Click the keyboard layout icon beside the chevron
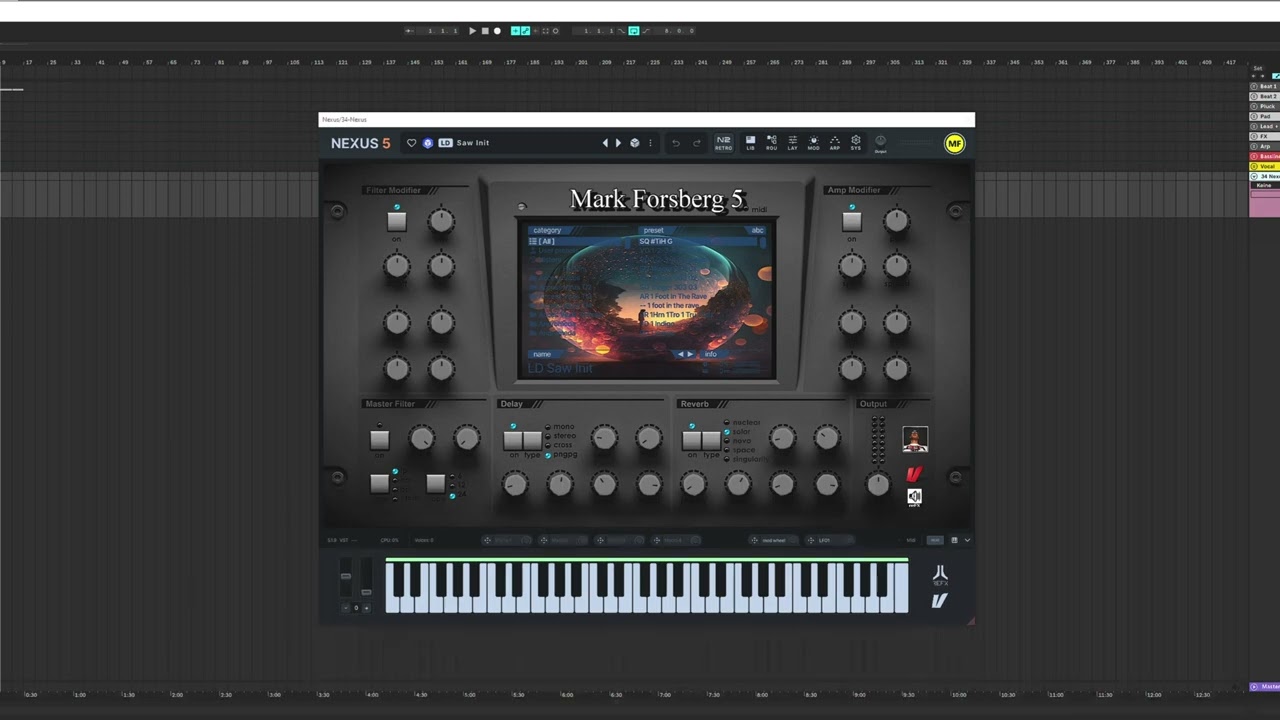Image resolution: width=1280 pixels, height=720 pixels. [954, 541]
